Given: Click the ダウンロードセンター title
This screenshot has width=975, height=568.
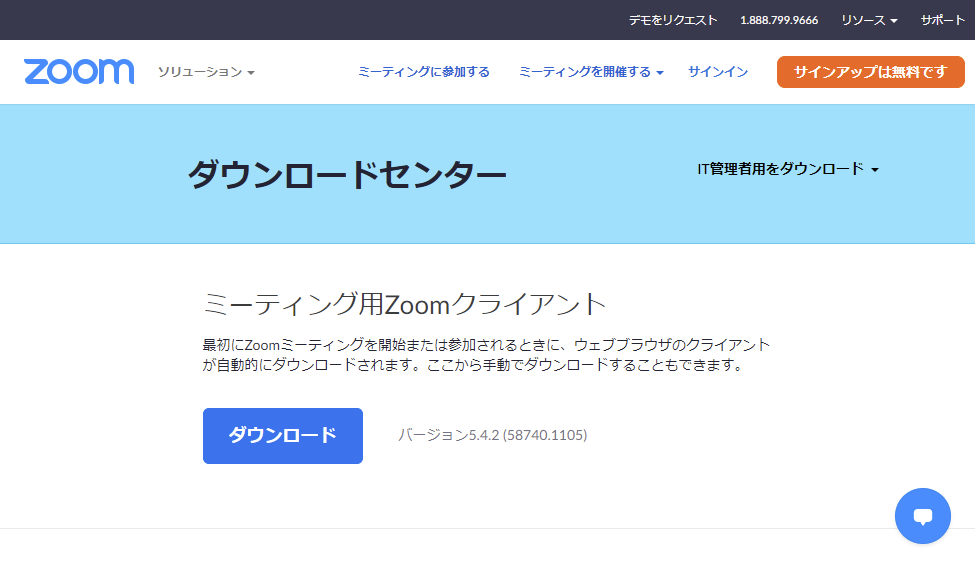Looking at the screenshot, I should [347, 174].
